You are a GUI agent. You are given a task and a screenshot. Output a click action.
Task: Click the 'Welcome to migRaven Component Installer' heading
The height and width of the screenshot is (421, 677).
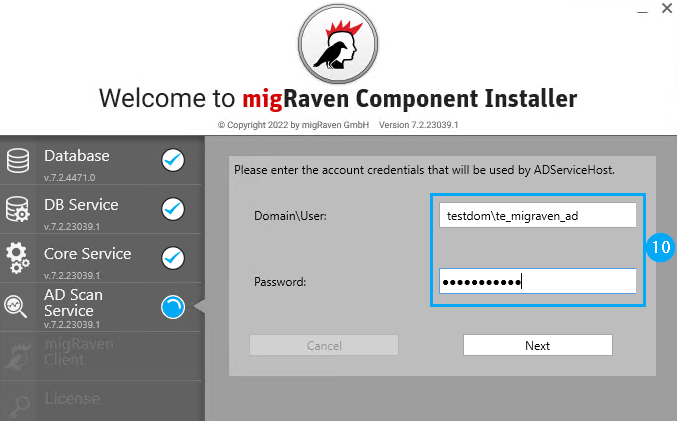(338, 98)
